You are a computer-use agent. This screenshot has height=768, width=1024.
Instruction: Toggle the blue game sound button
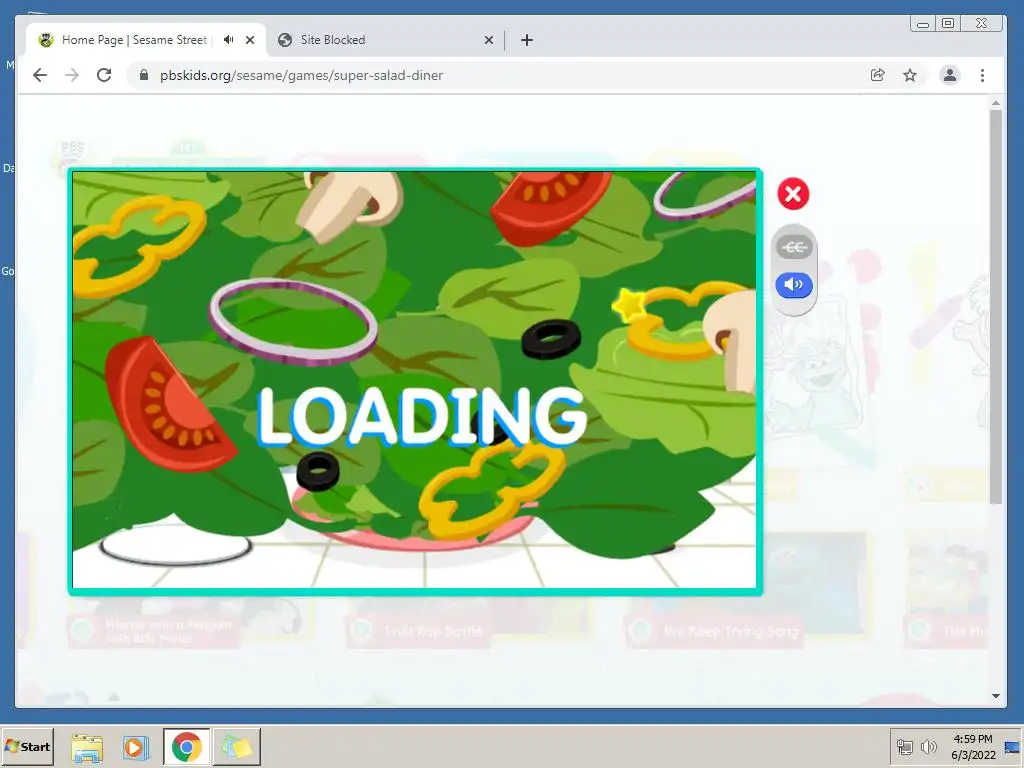793,285
